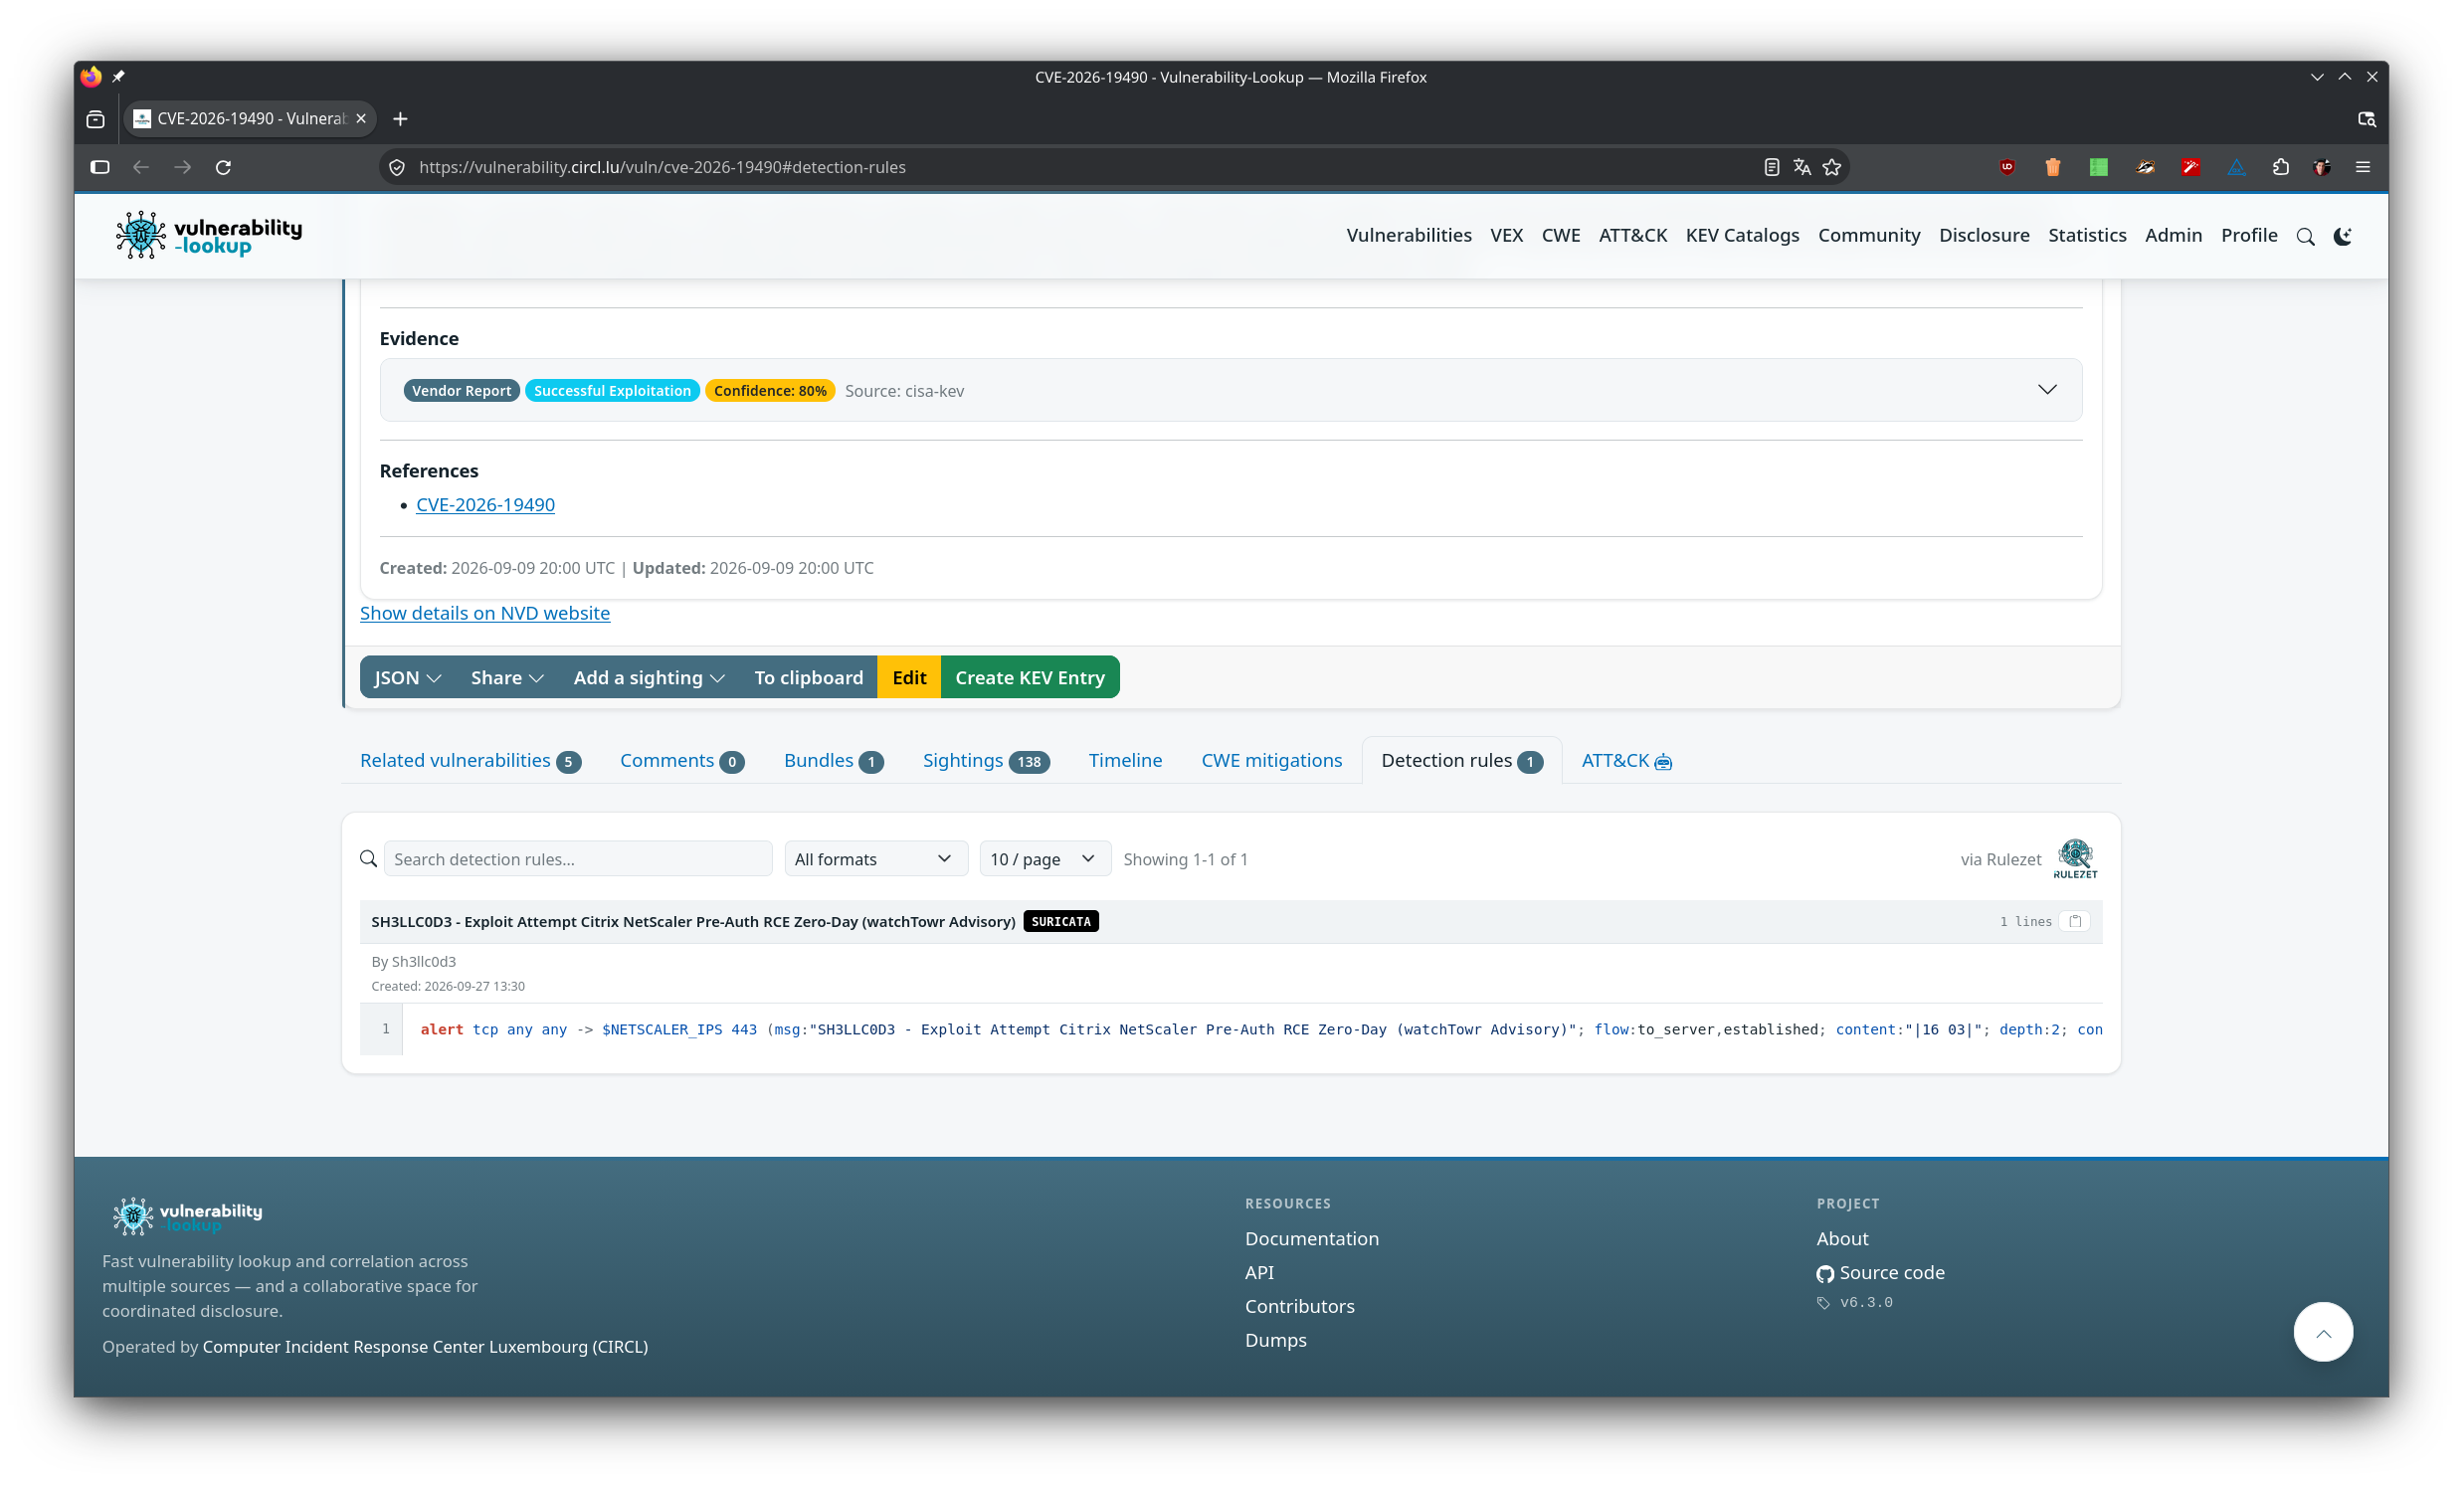Open the JSON export dropdown
The width and height of the screenshot is (2464, 1486).
pos(407,677)
